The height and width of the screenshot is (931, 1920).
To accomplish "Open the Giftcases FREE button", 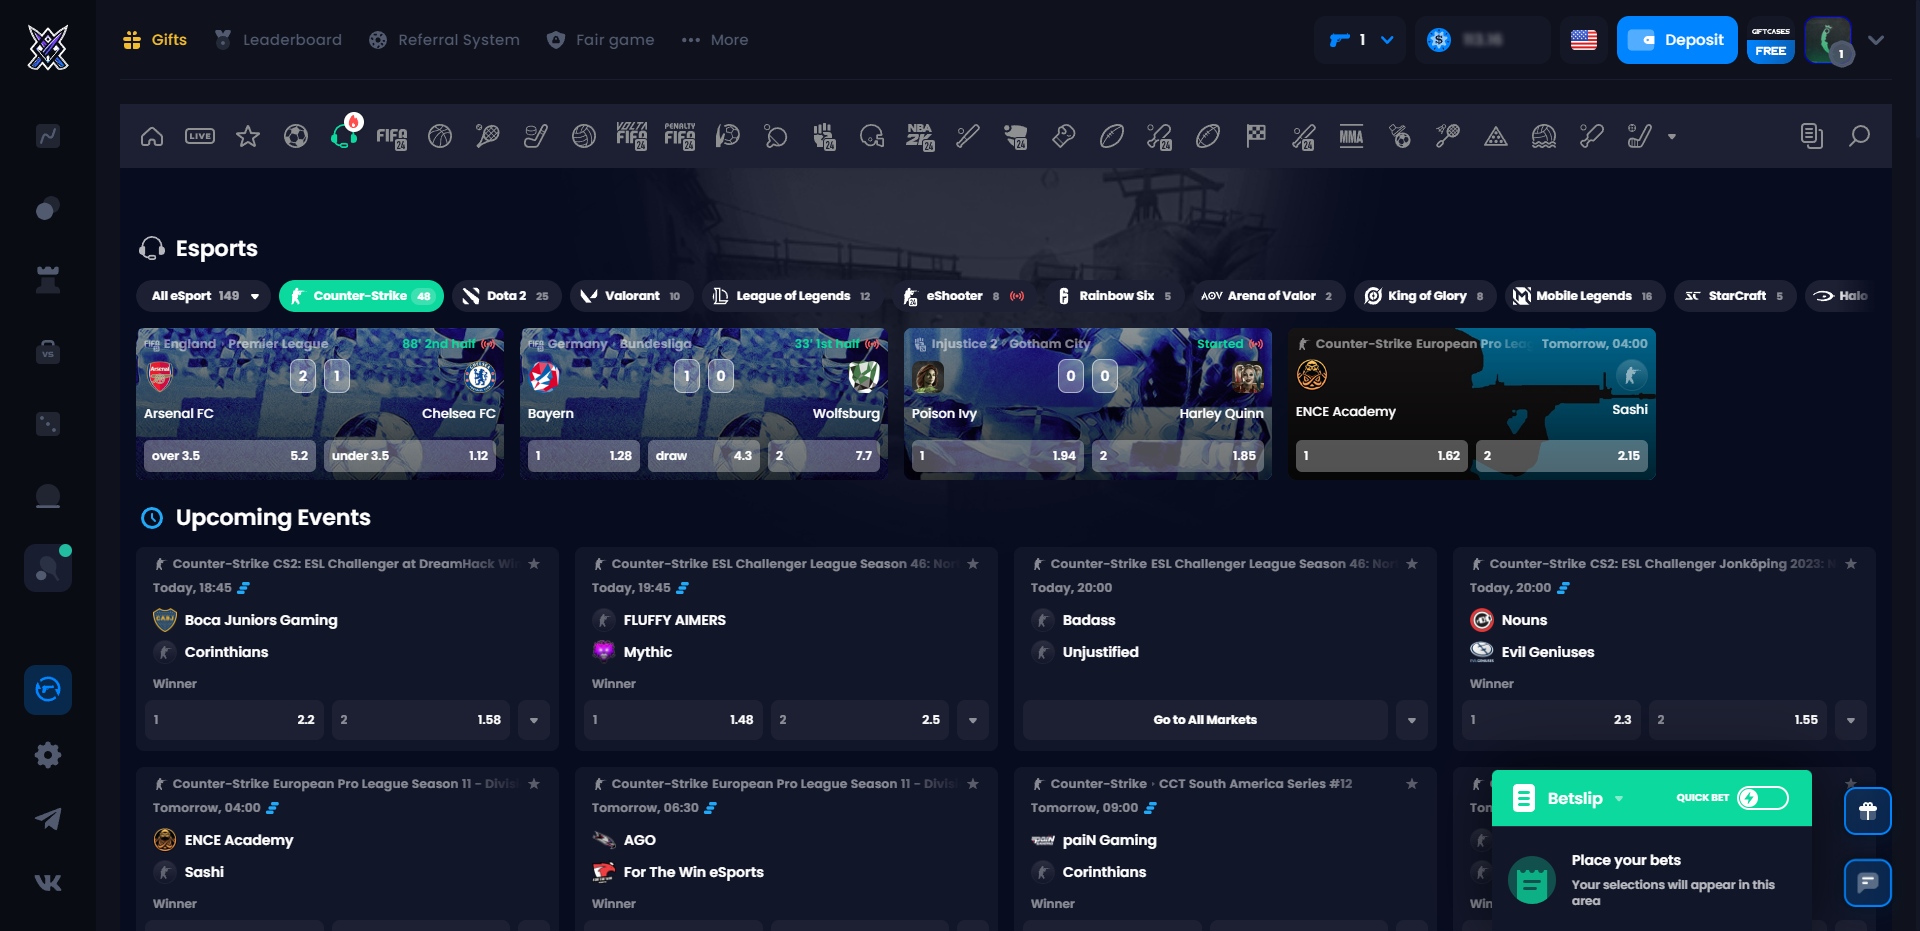I will 1770,40.
